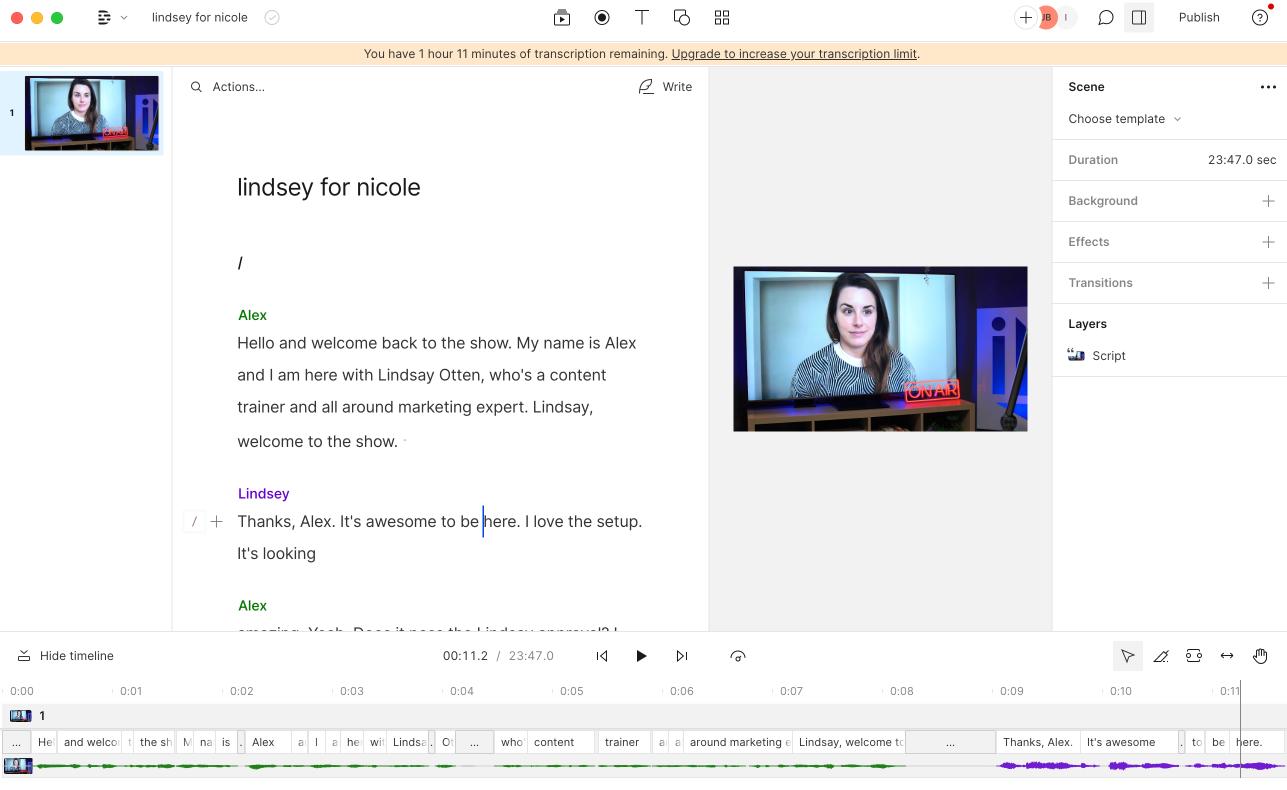The image size is (1287, 790).
Task: Open the comments panel icon
Action: coord(1106,17)
